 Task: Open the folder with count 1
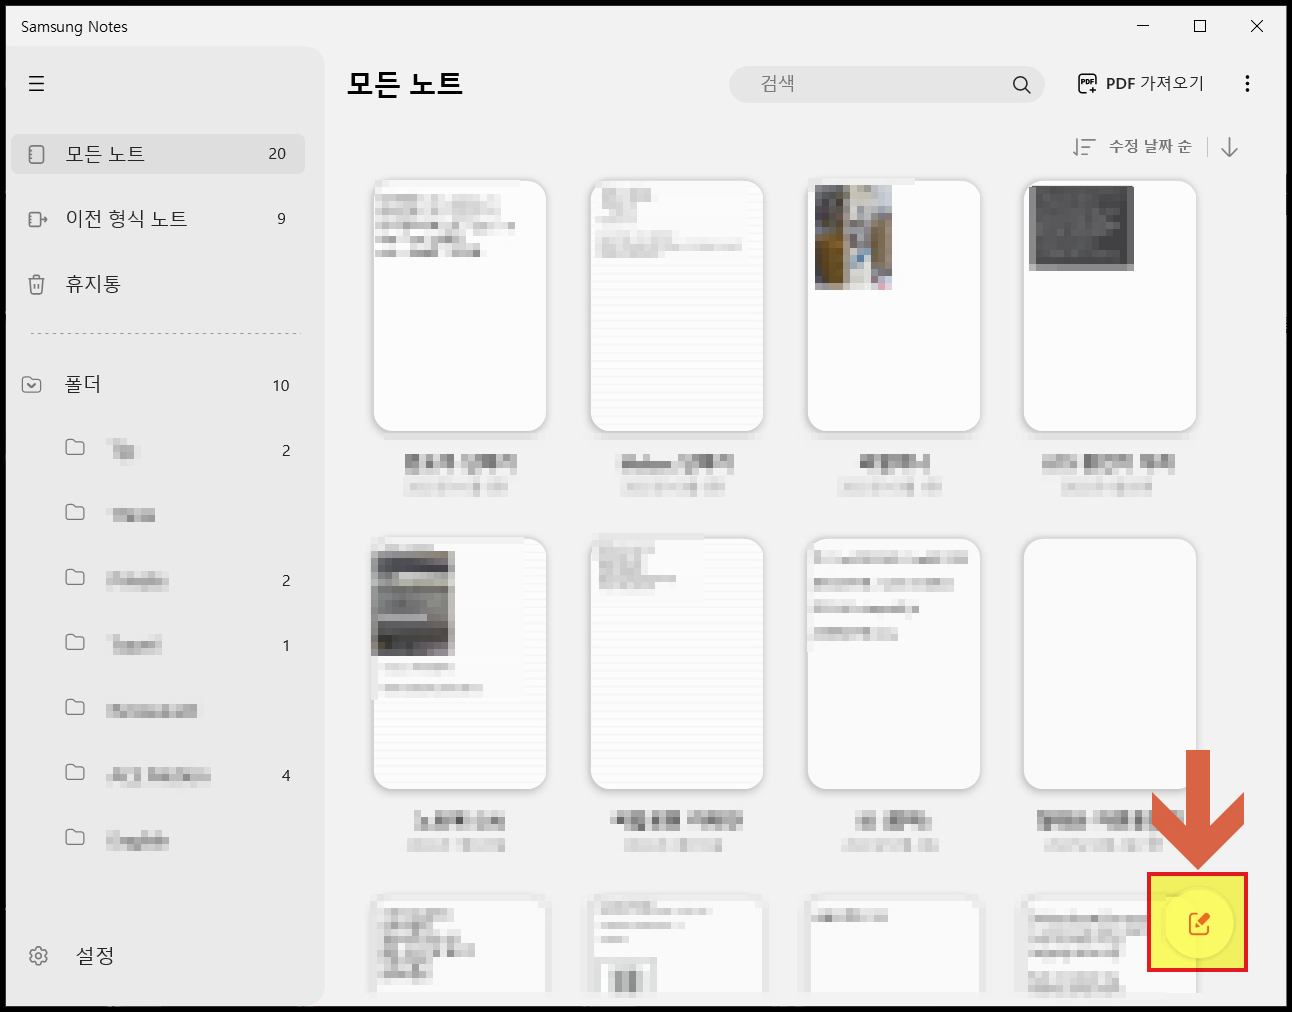[180, 645]
